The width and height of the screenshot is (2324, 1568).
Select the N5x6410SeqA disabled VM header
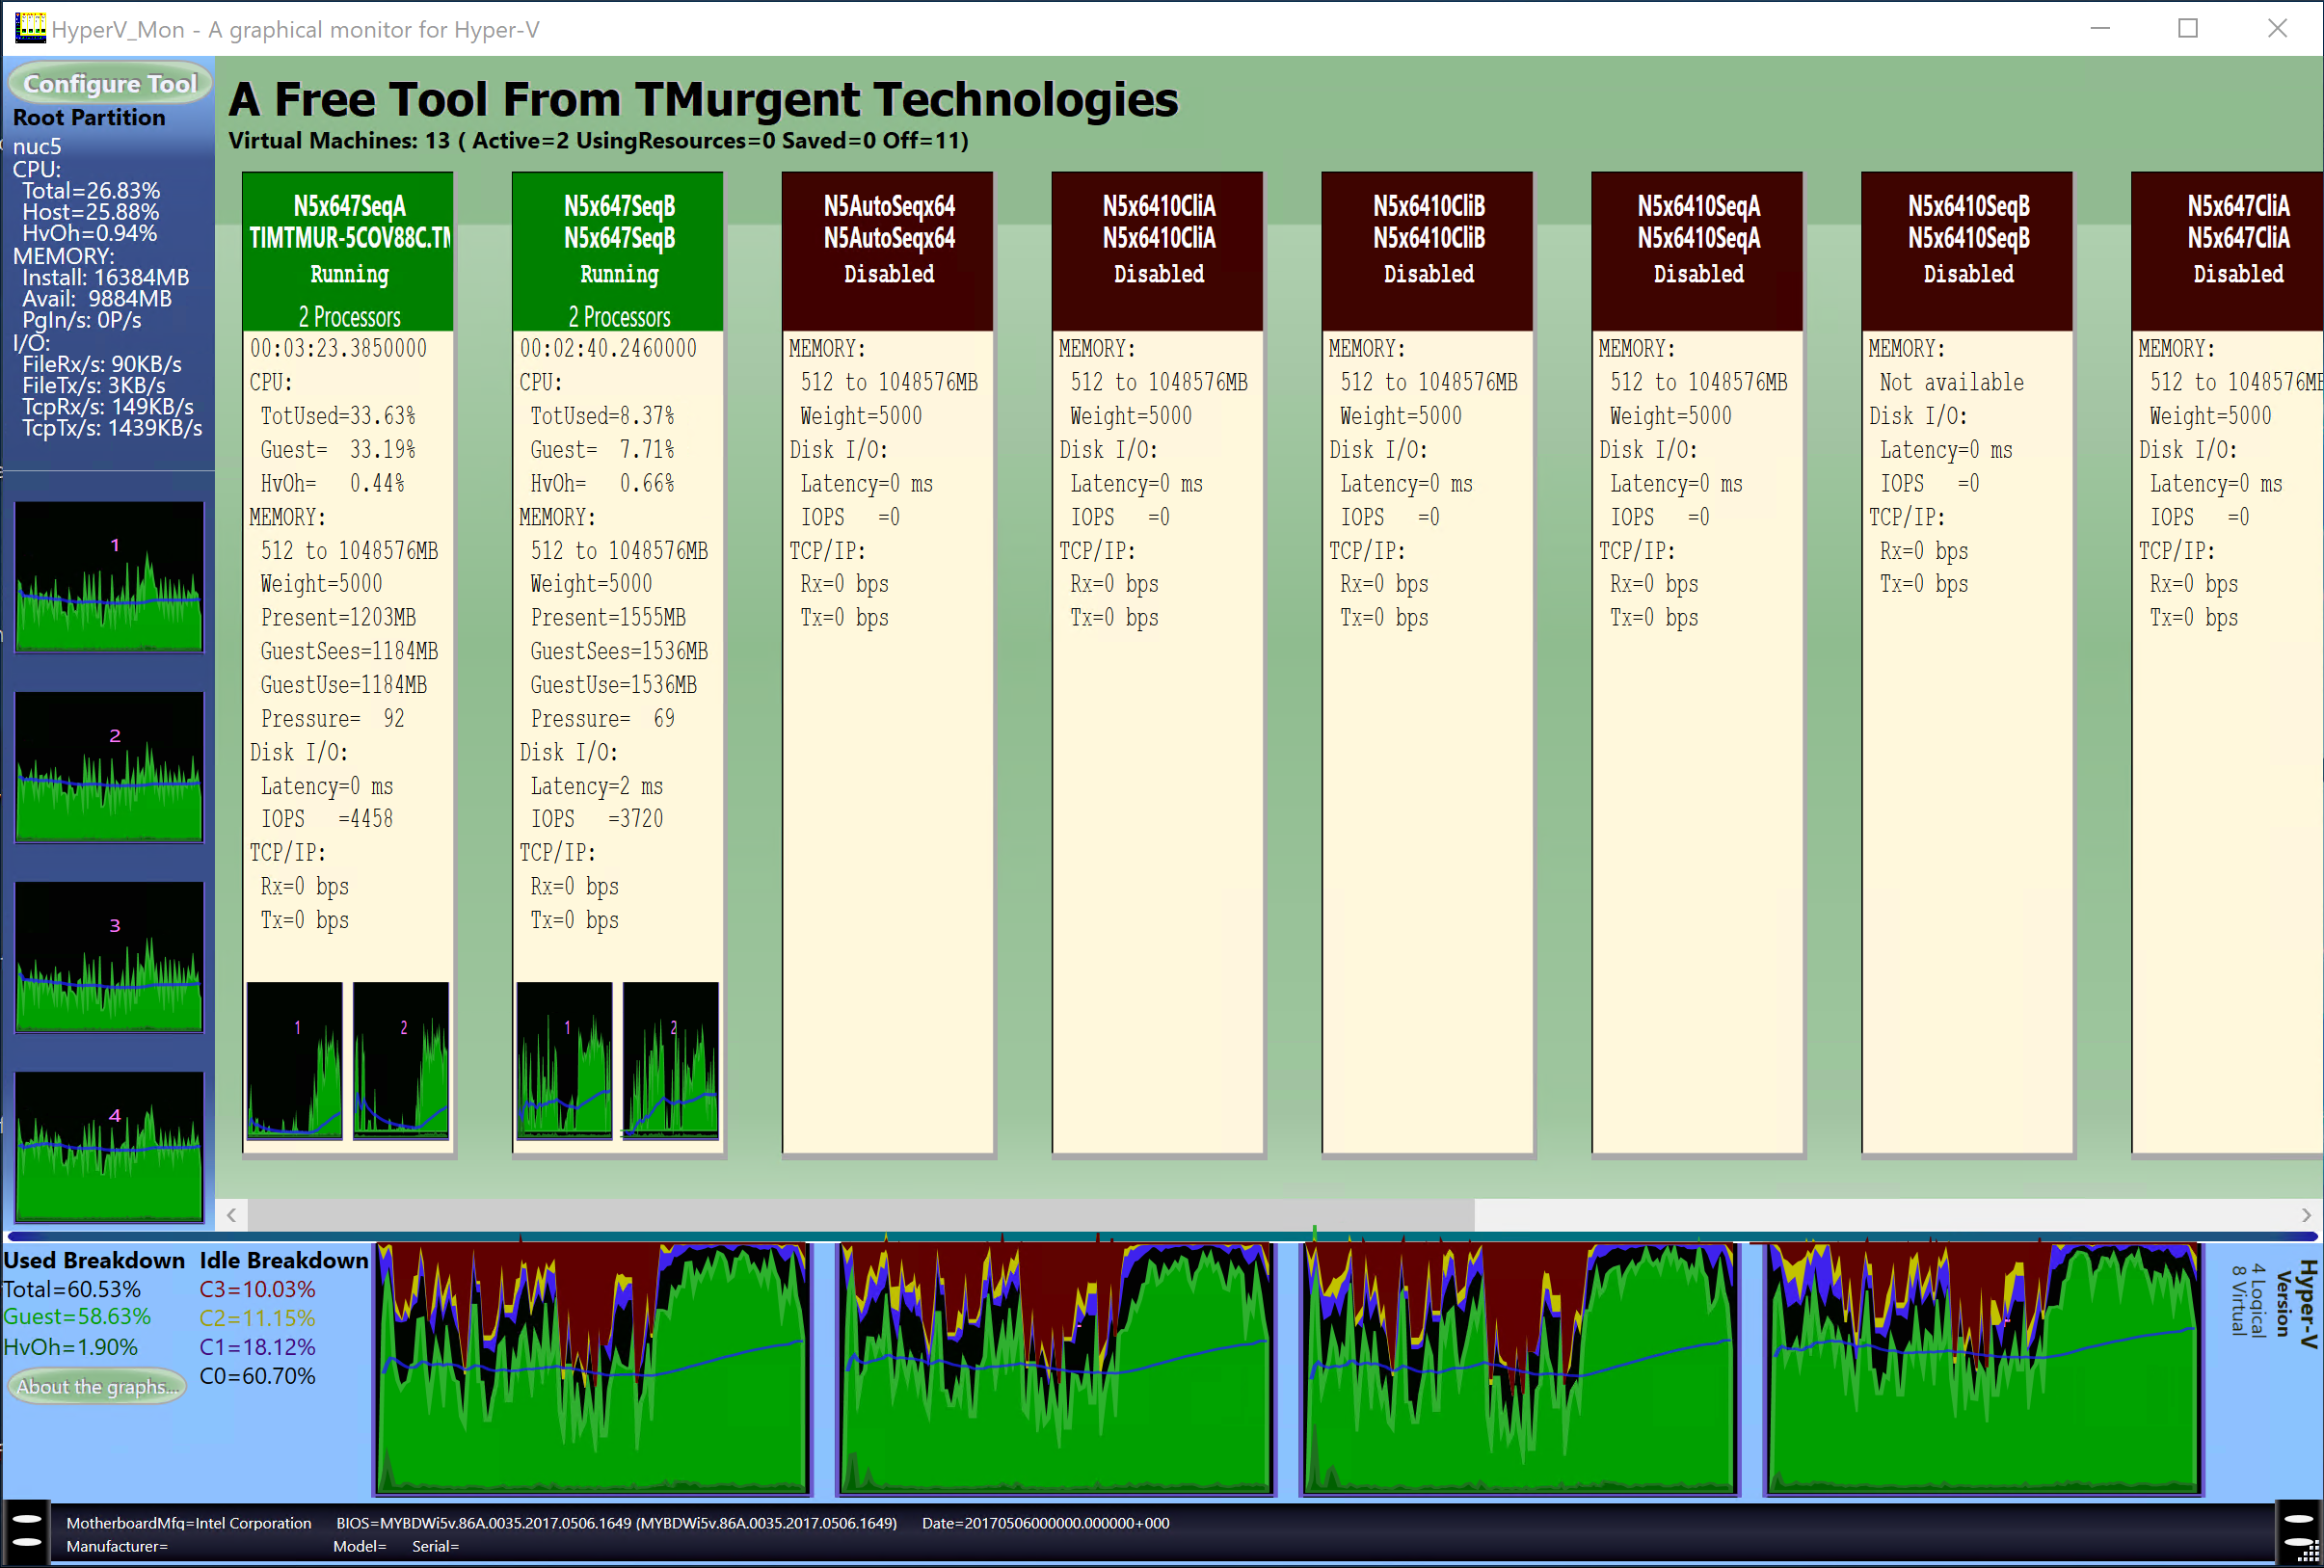[1698, 252]
